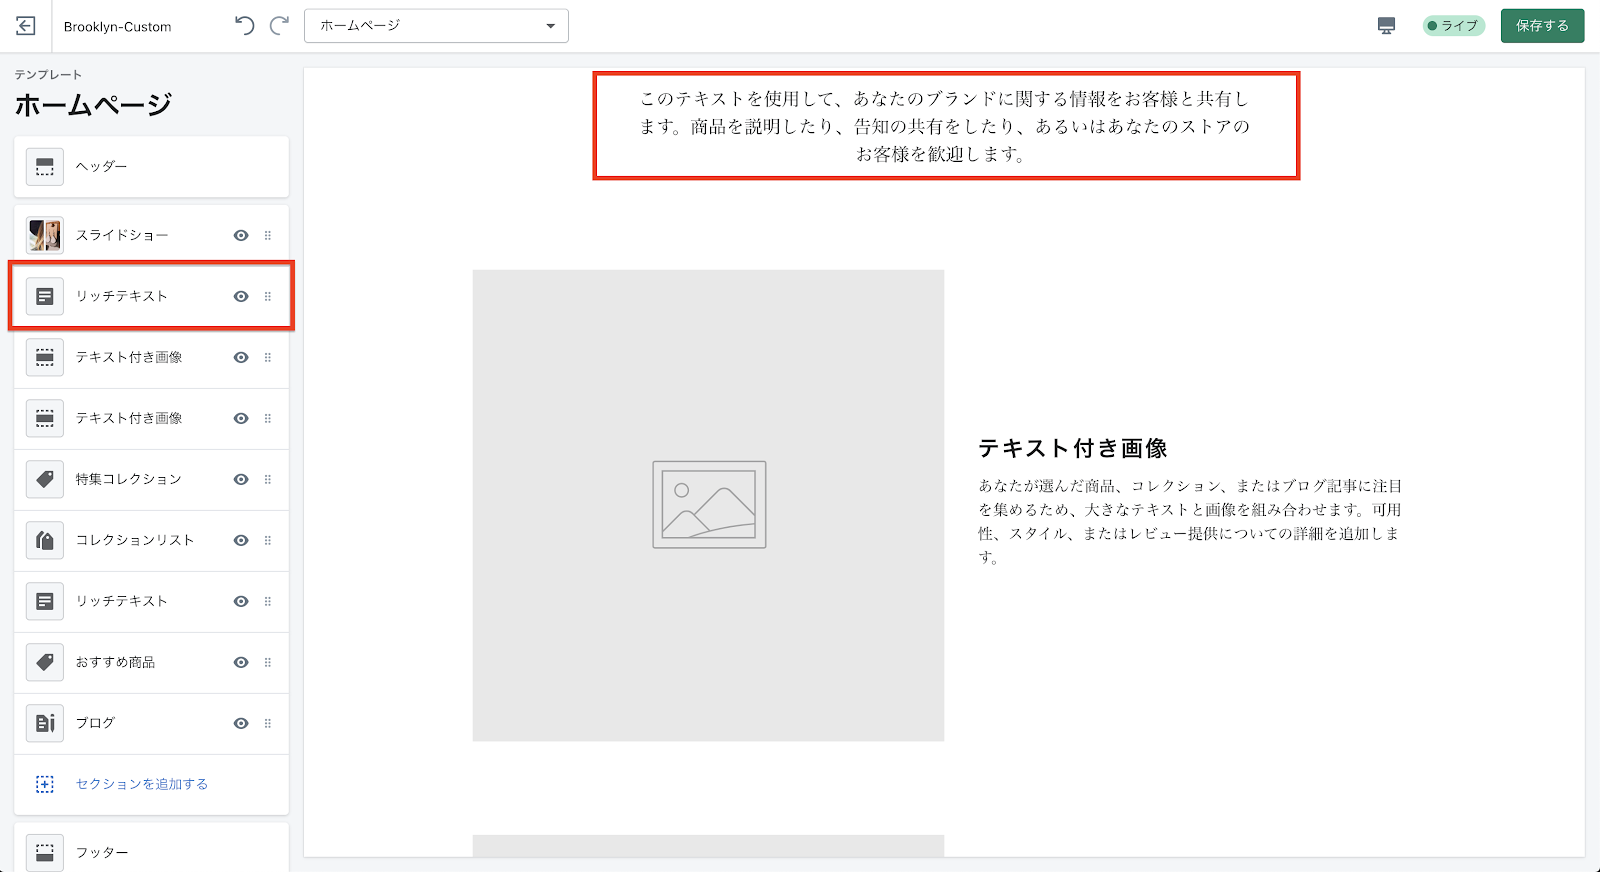Click the undo arrow icon
This screenshot has height=872, width=1600.
click(245, 26)
